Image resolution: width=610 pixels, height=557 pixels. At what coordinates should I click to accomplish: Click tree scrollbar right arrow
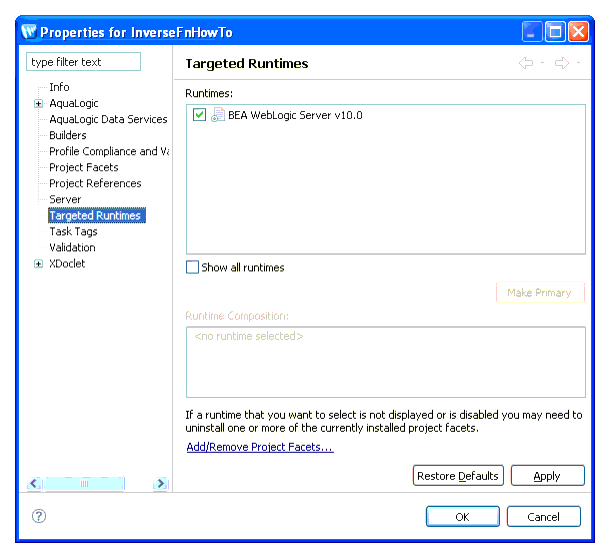click(161, 483)
